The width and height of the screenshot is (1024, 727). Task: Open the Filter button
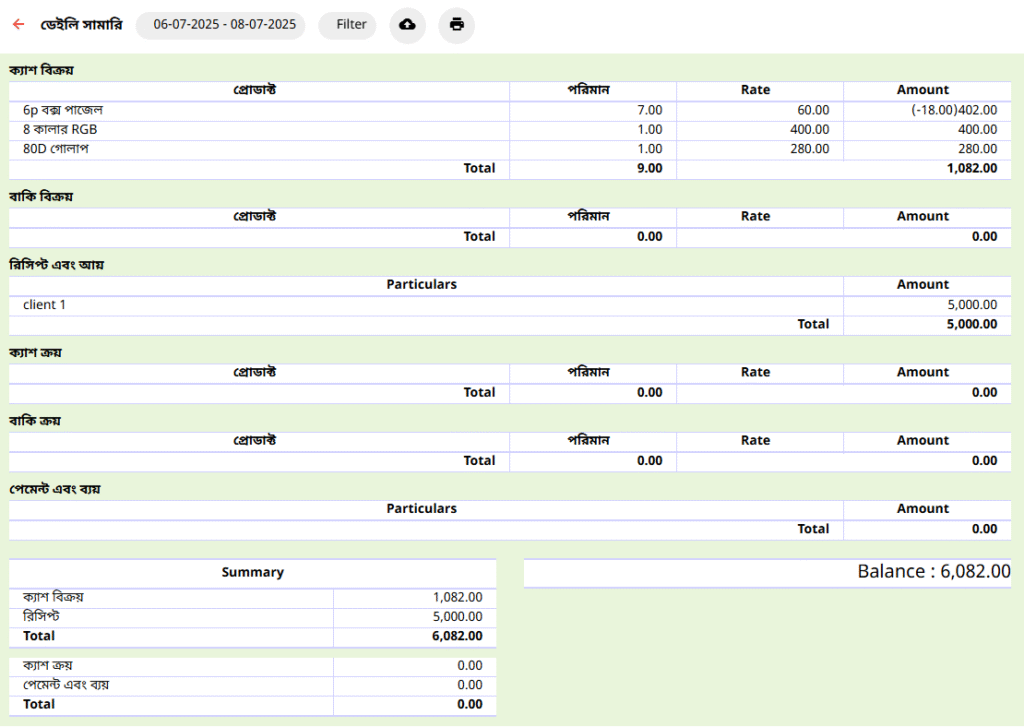tap(347, 25)
